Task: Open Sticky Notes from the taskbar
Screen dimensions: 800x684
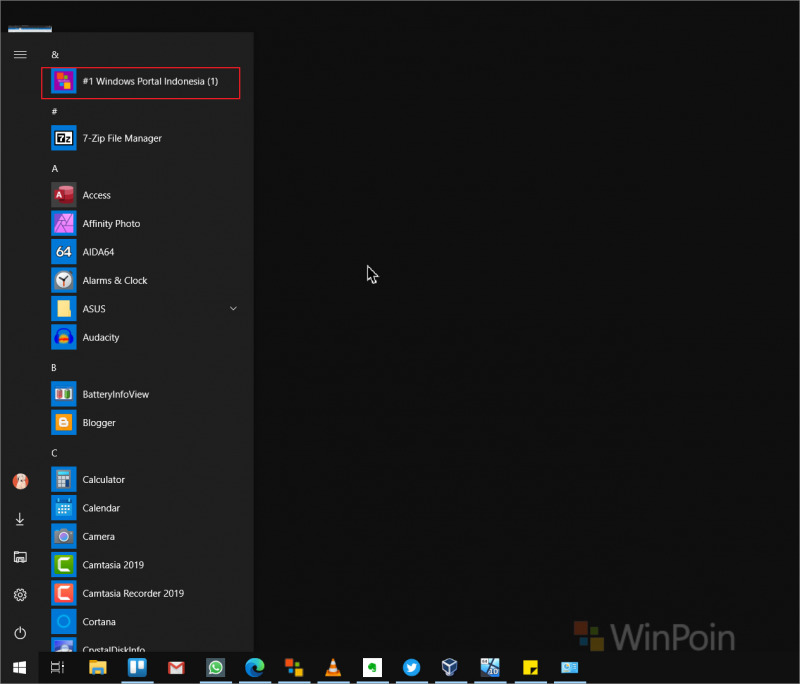Action: point(530,667)
